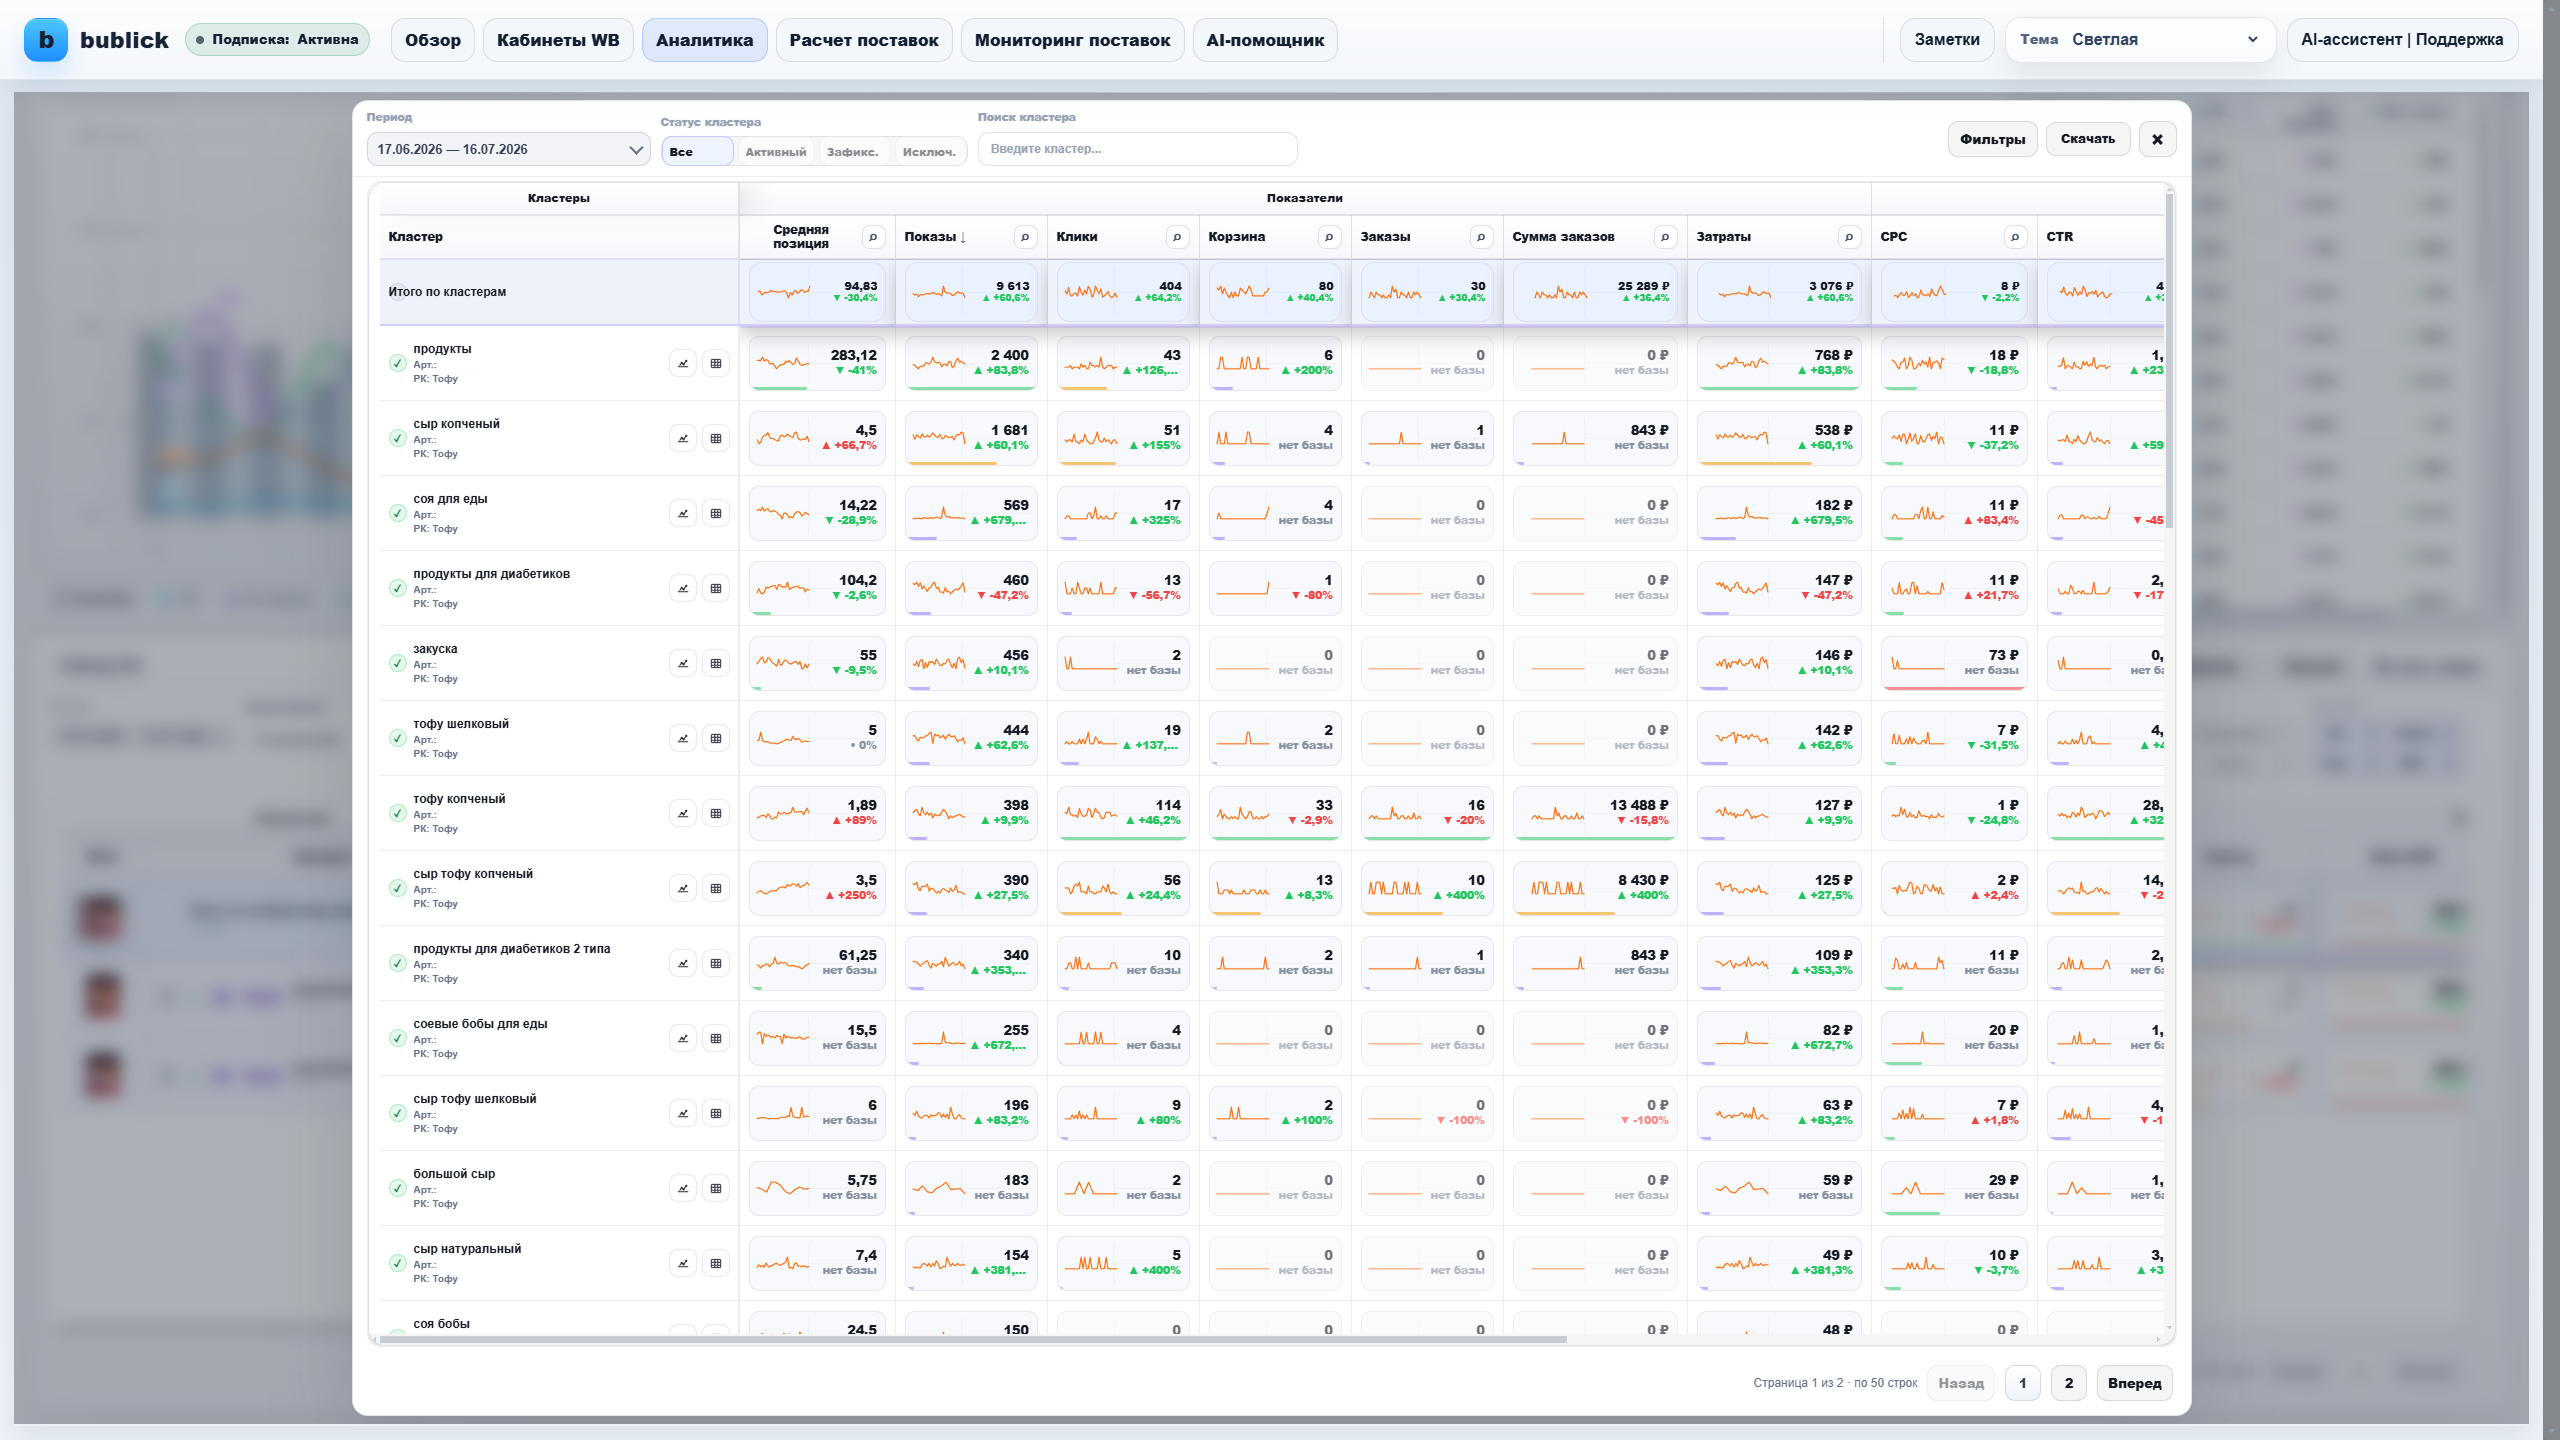Viewport: 2560px width, 1440px height.
Task: Open chart icon for продукты cluster
Action: pos(683,363)
